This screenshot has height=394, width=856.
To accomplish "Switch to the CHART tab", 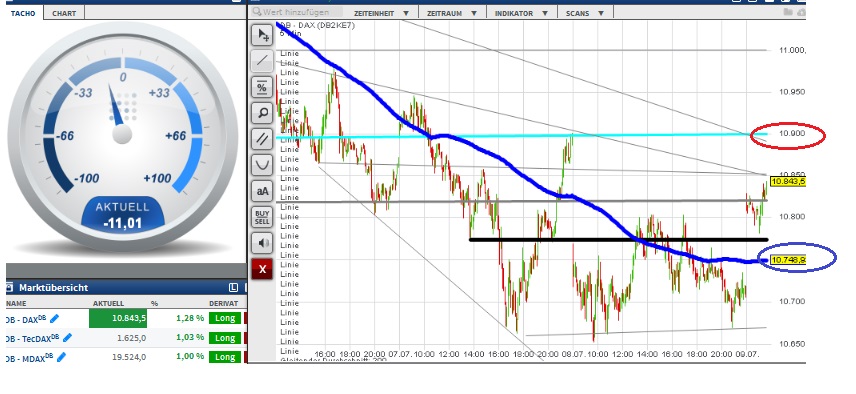I will [x=64, y=14].
